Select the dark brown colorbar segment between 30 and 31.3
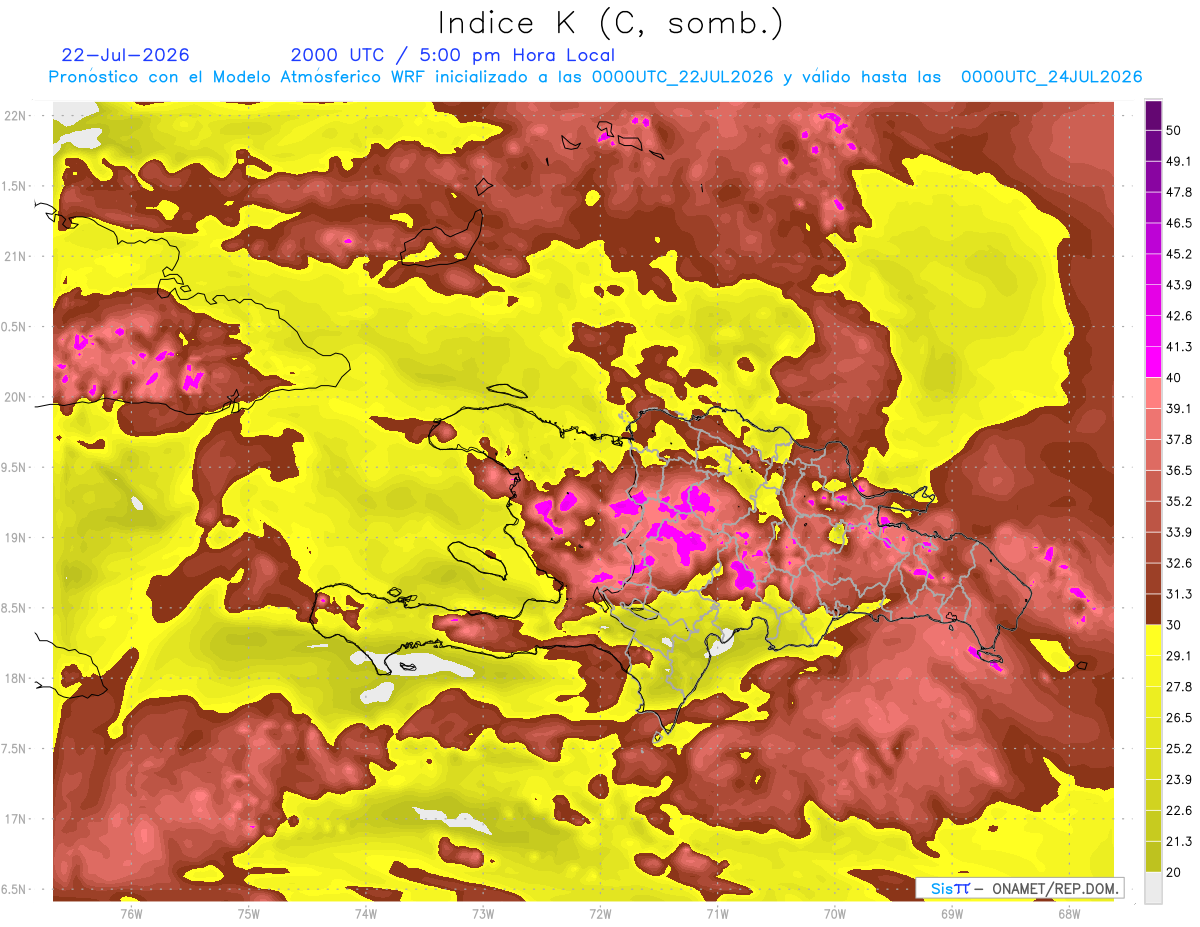The width and height of the screenshot is (1200, 927). (1153, 609)
